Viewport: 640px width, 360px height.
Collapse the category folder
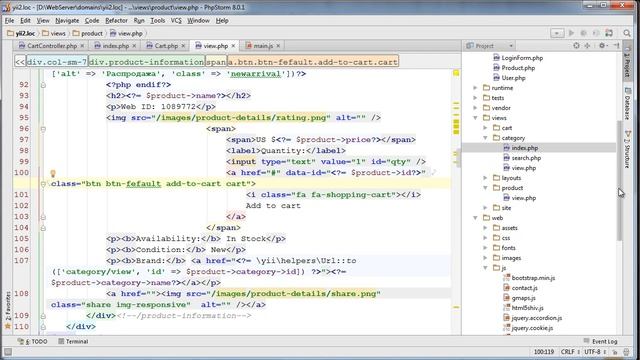coord(485,138)
